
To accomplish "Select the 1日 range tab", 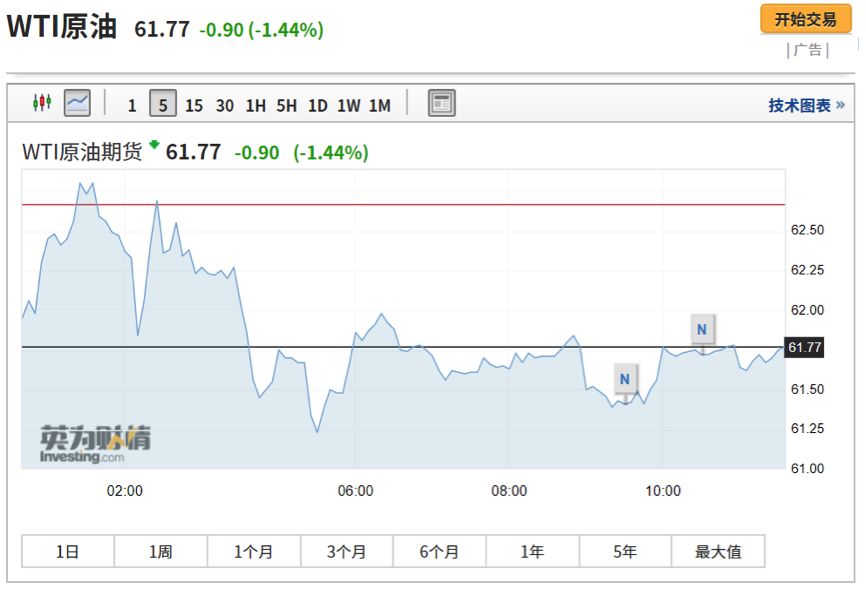I will [68, 551].
